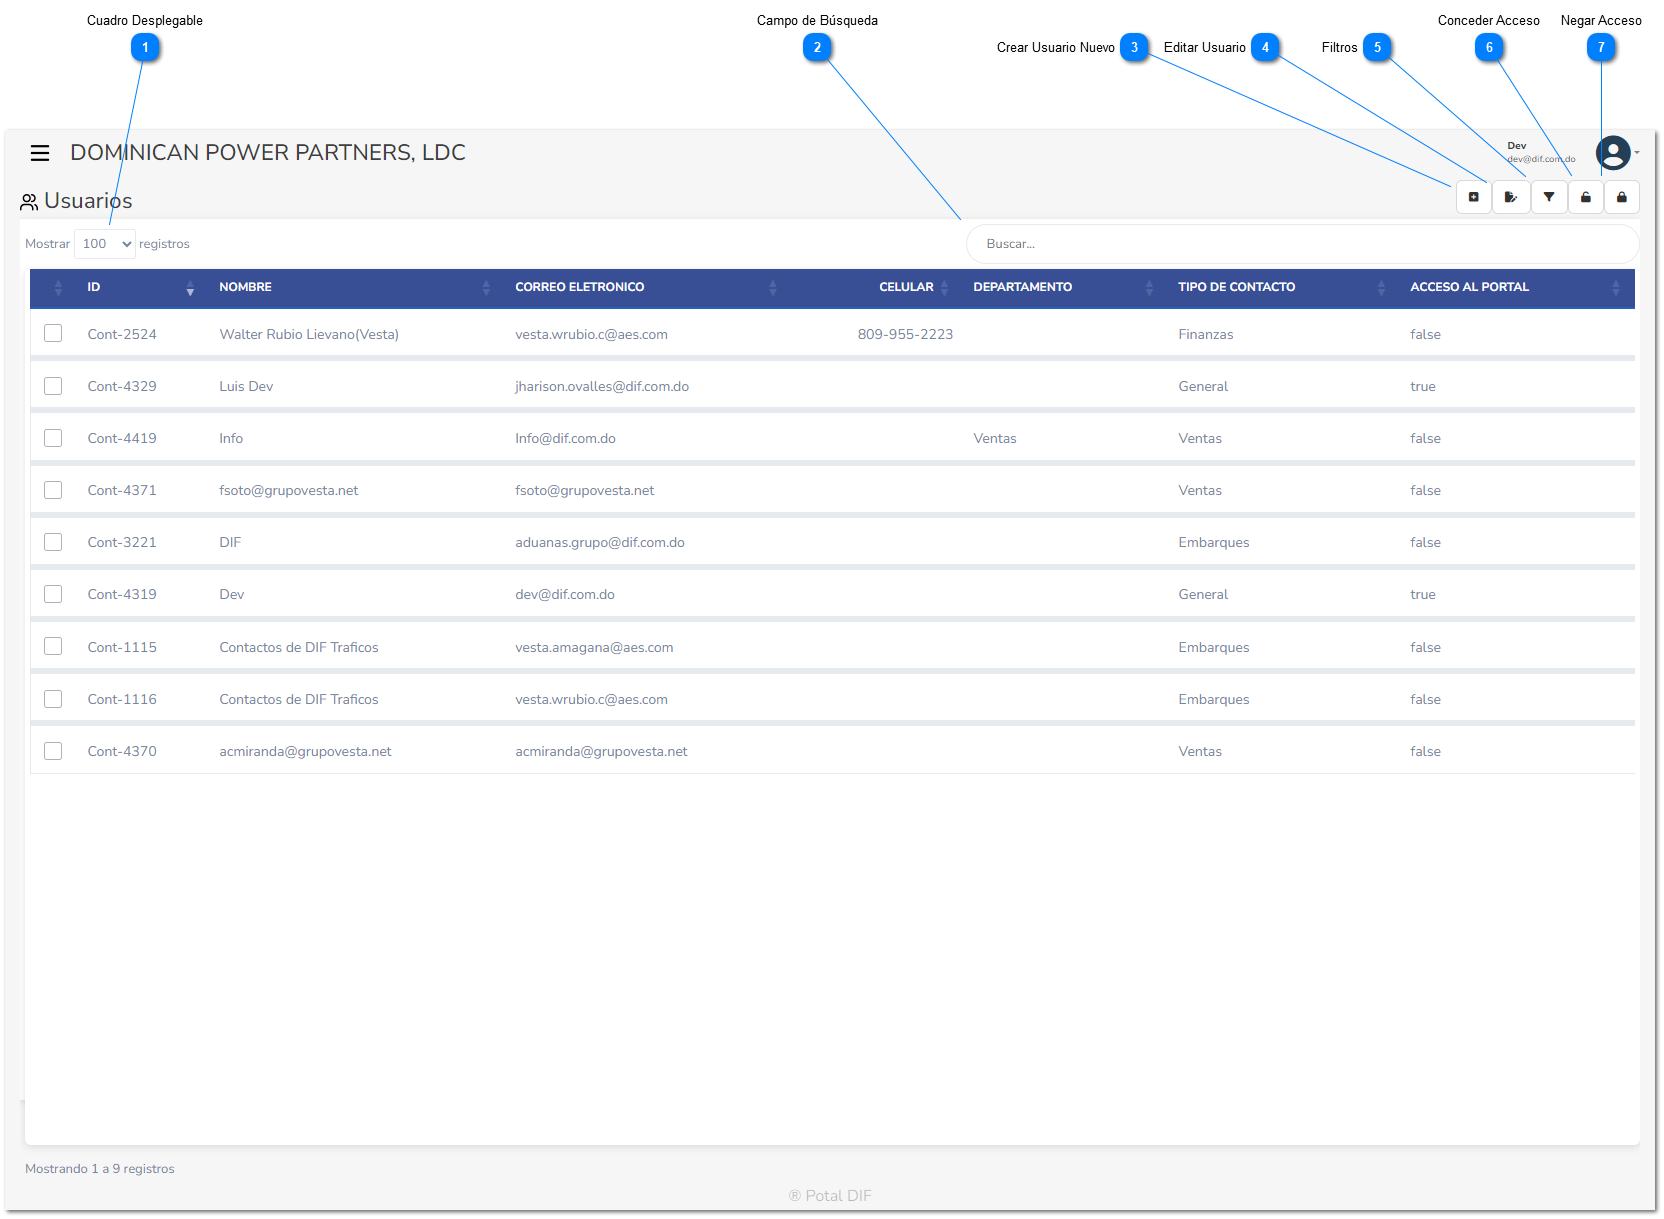Click the Ventas department cell in Info row

pos(995,438)
